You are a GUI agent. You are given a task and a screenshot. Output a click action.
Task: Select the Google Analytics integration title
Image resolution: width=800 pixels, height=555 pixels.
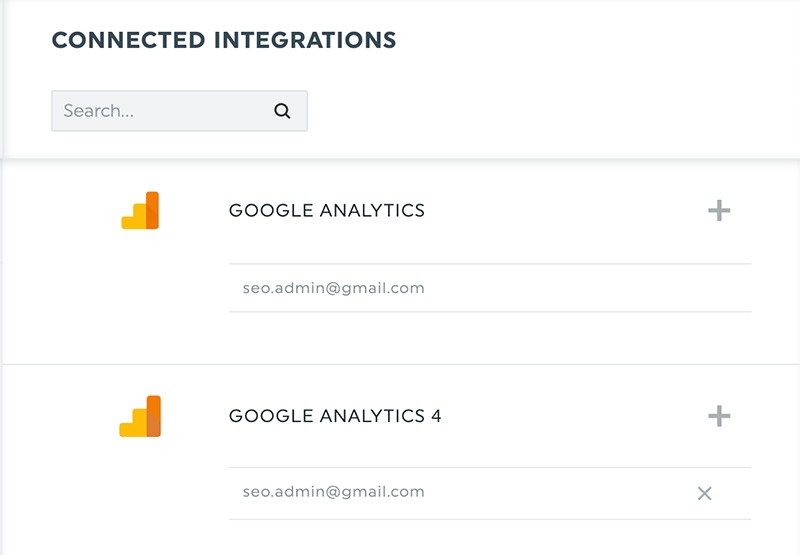coord(327,211)
